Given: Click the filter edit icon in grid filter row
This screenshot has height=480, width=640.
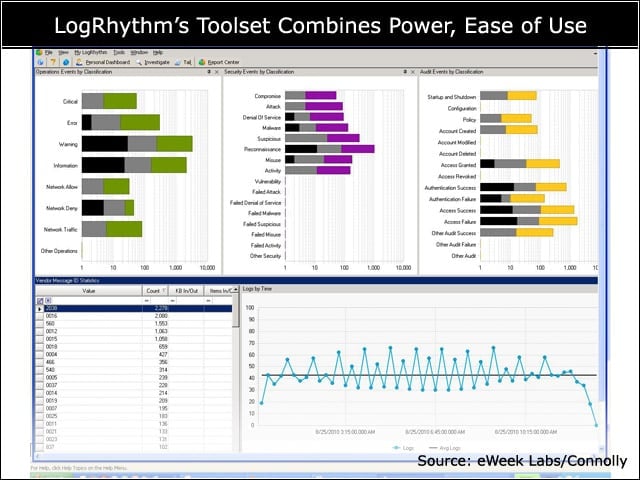Looking at the screenshot, I should (x=40, y=301).
